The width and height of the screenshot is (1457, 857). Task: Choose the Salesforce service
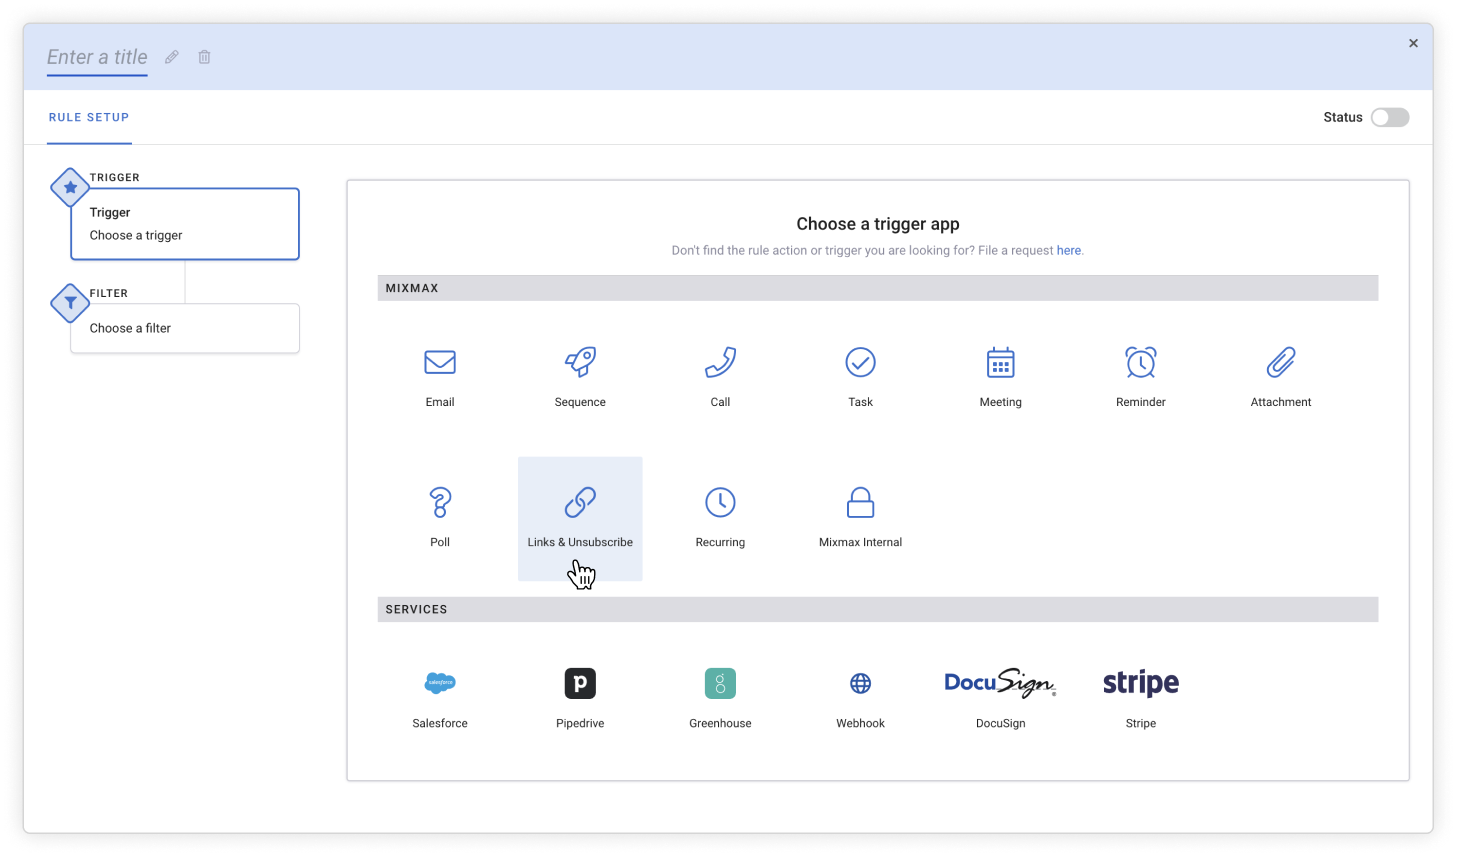tap(440, 683)
